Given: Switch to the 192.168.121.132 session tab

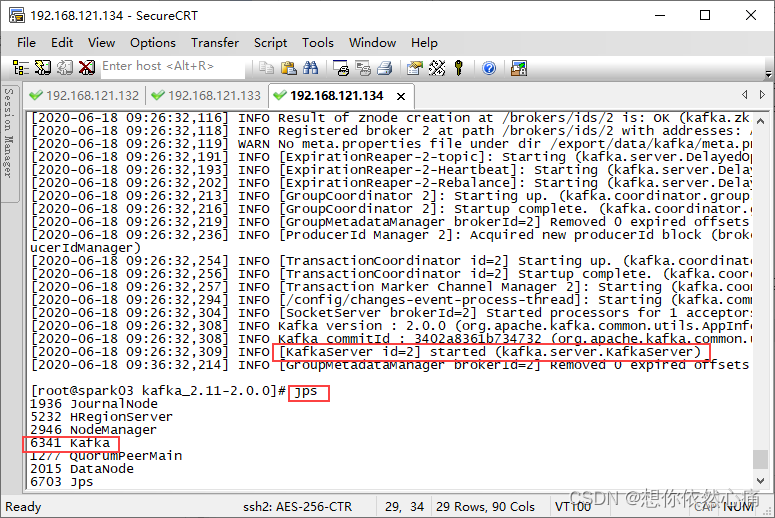Looking at the screenshot, I should tap(85, 95).
